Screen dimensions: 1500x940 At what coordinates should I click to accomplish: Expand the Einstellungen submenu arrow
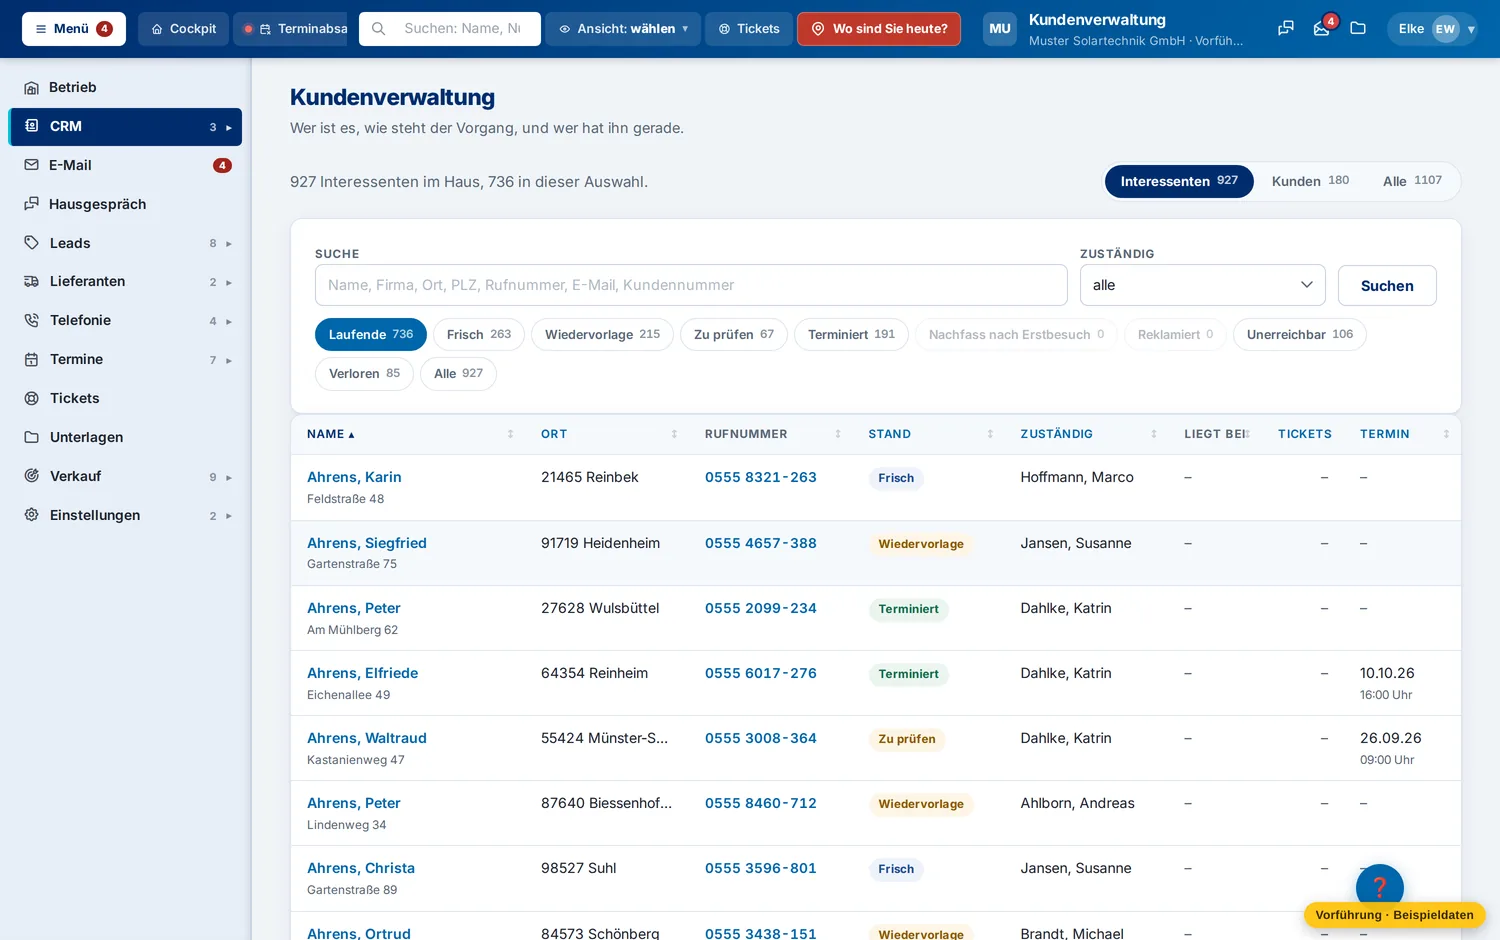click(229, 516)
